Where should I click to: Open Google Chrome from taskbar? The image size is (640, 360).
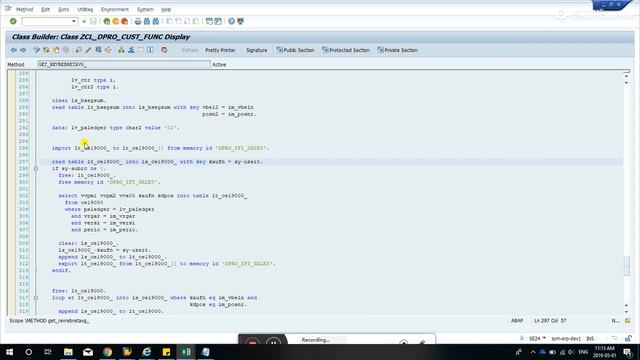coord(107,352)
